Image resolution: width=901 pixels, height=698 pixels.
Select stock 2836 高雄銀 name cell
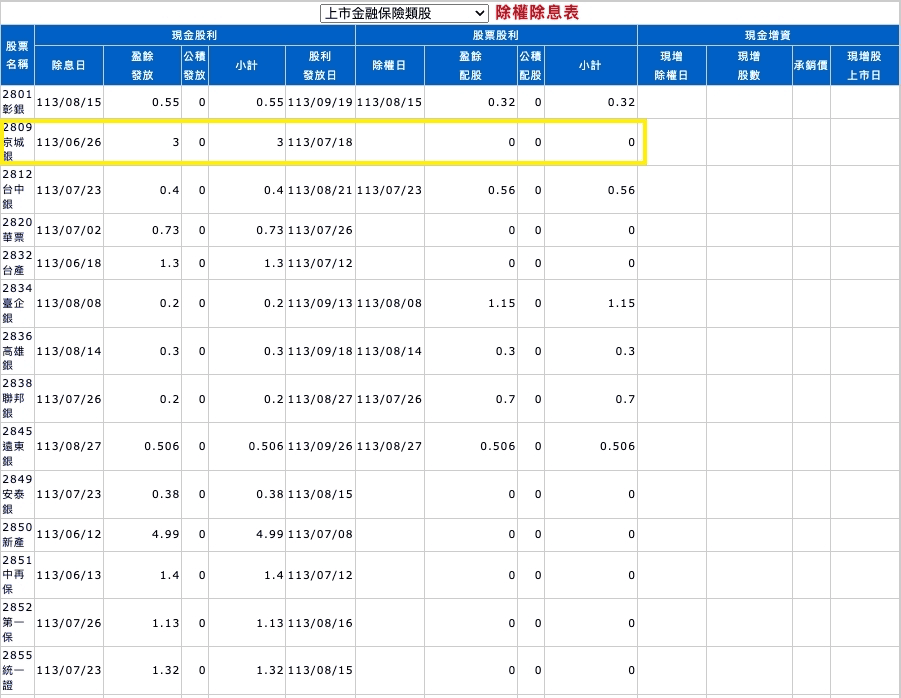coord(17,351)
